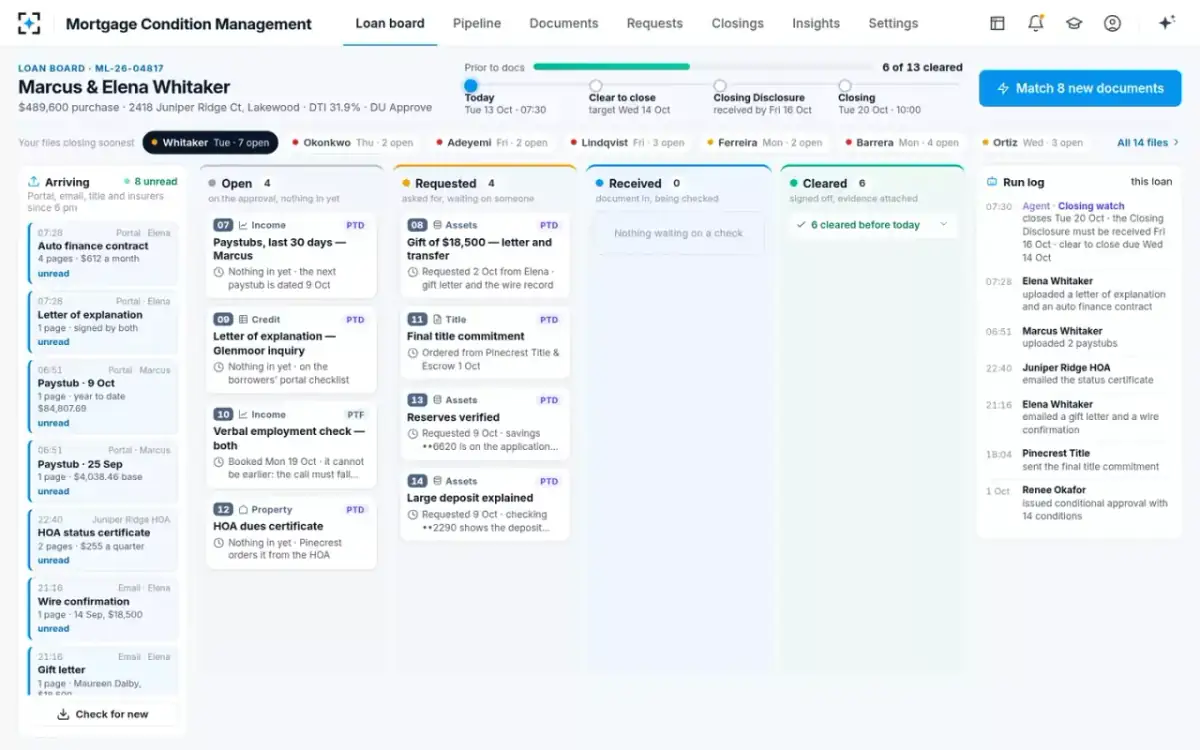
Task: Open the Closings tab
Action: click(738, 23)
